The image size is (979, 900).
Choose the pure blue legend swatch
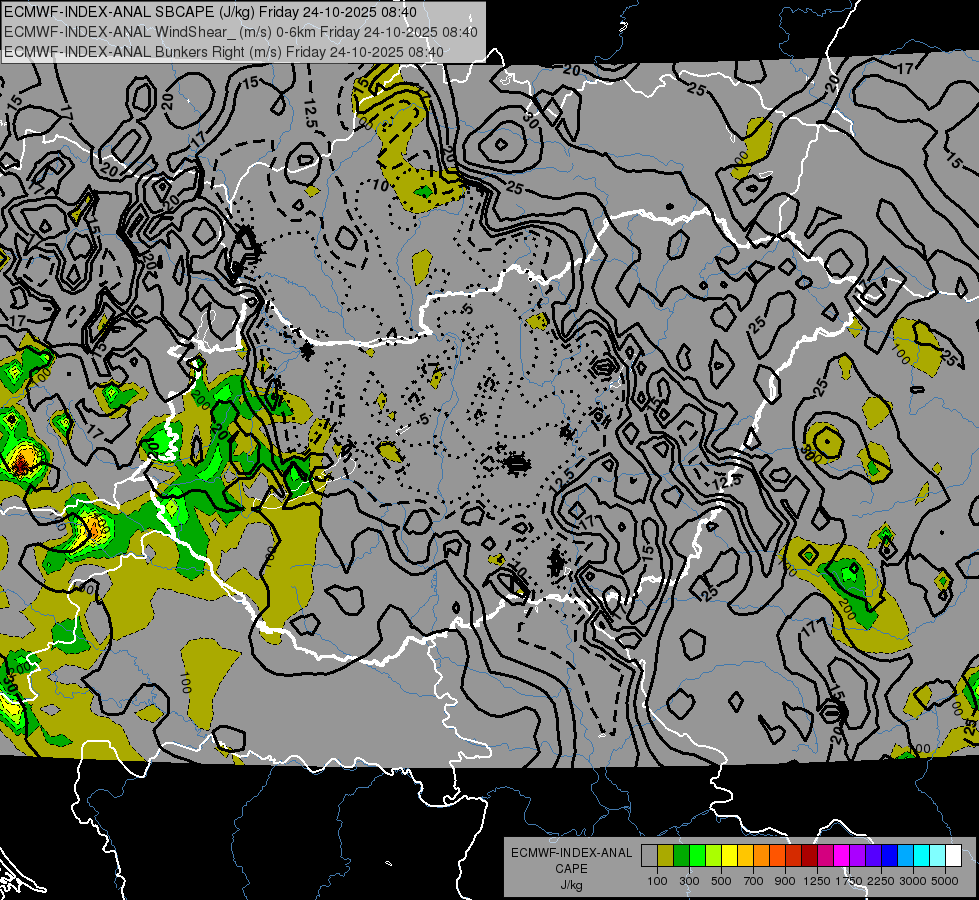(889, 855)
